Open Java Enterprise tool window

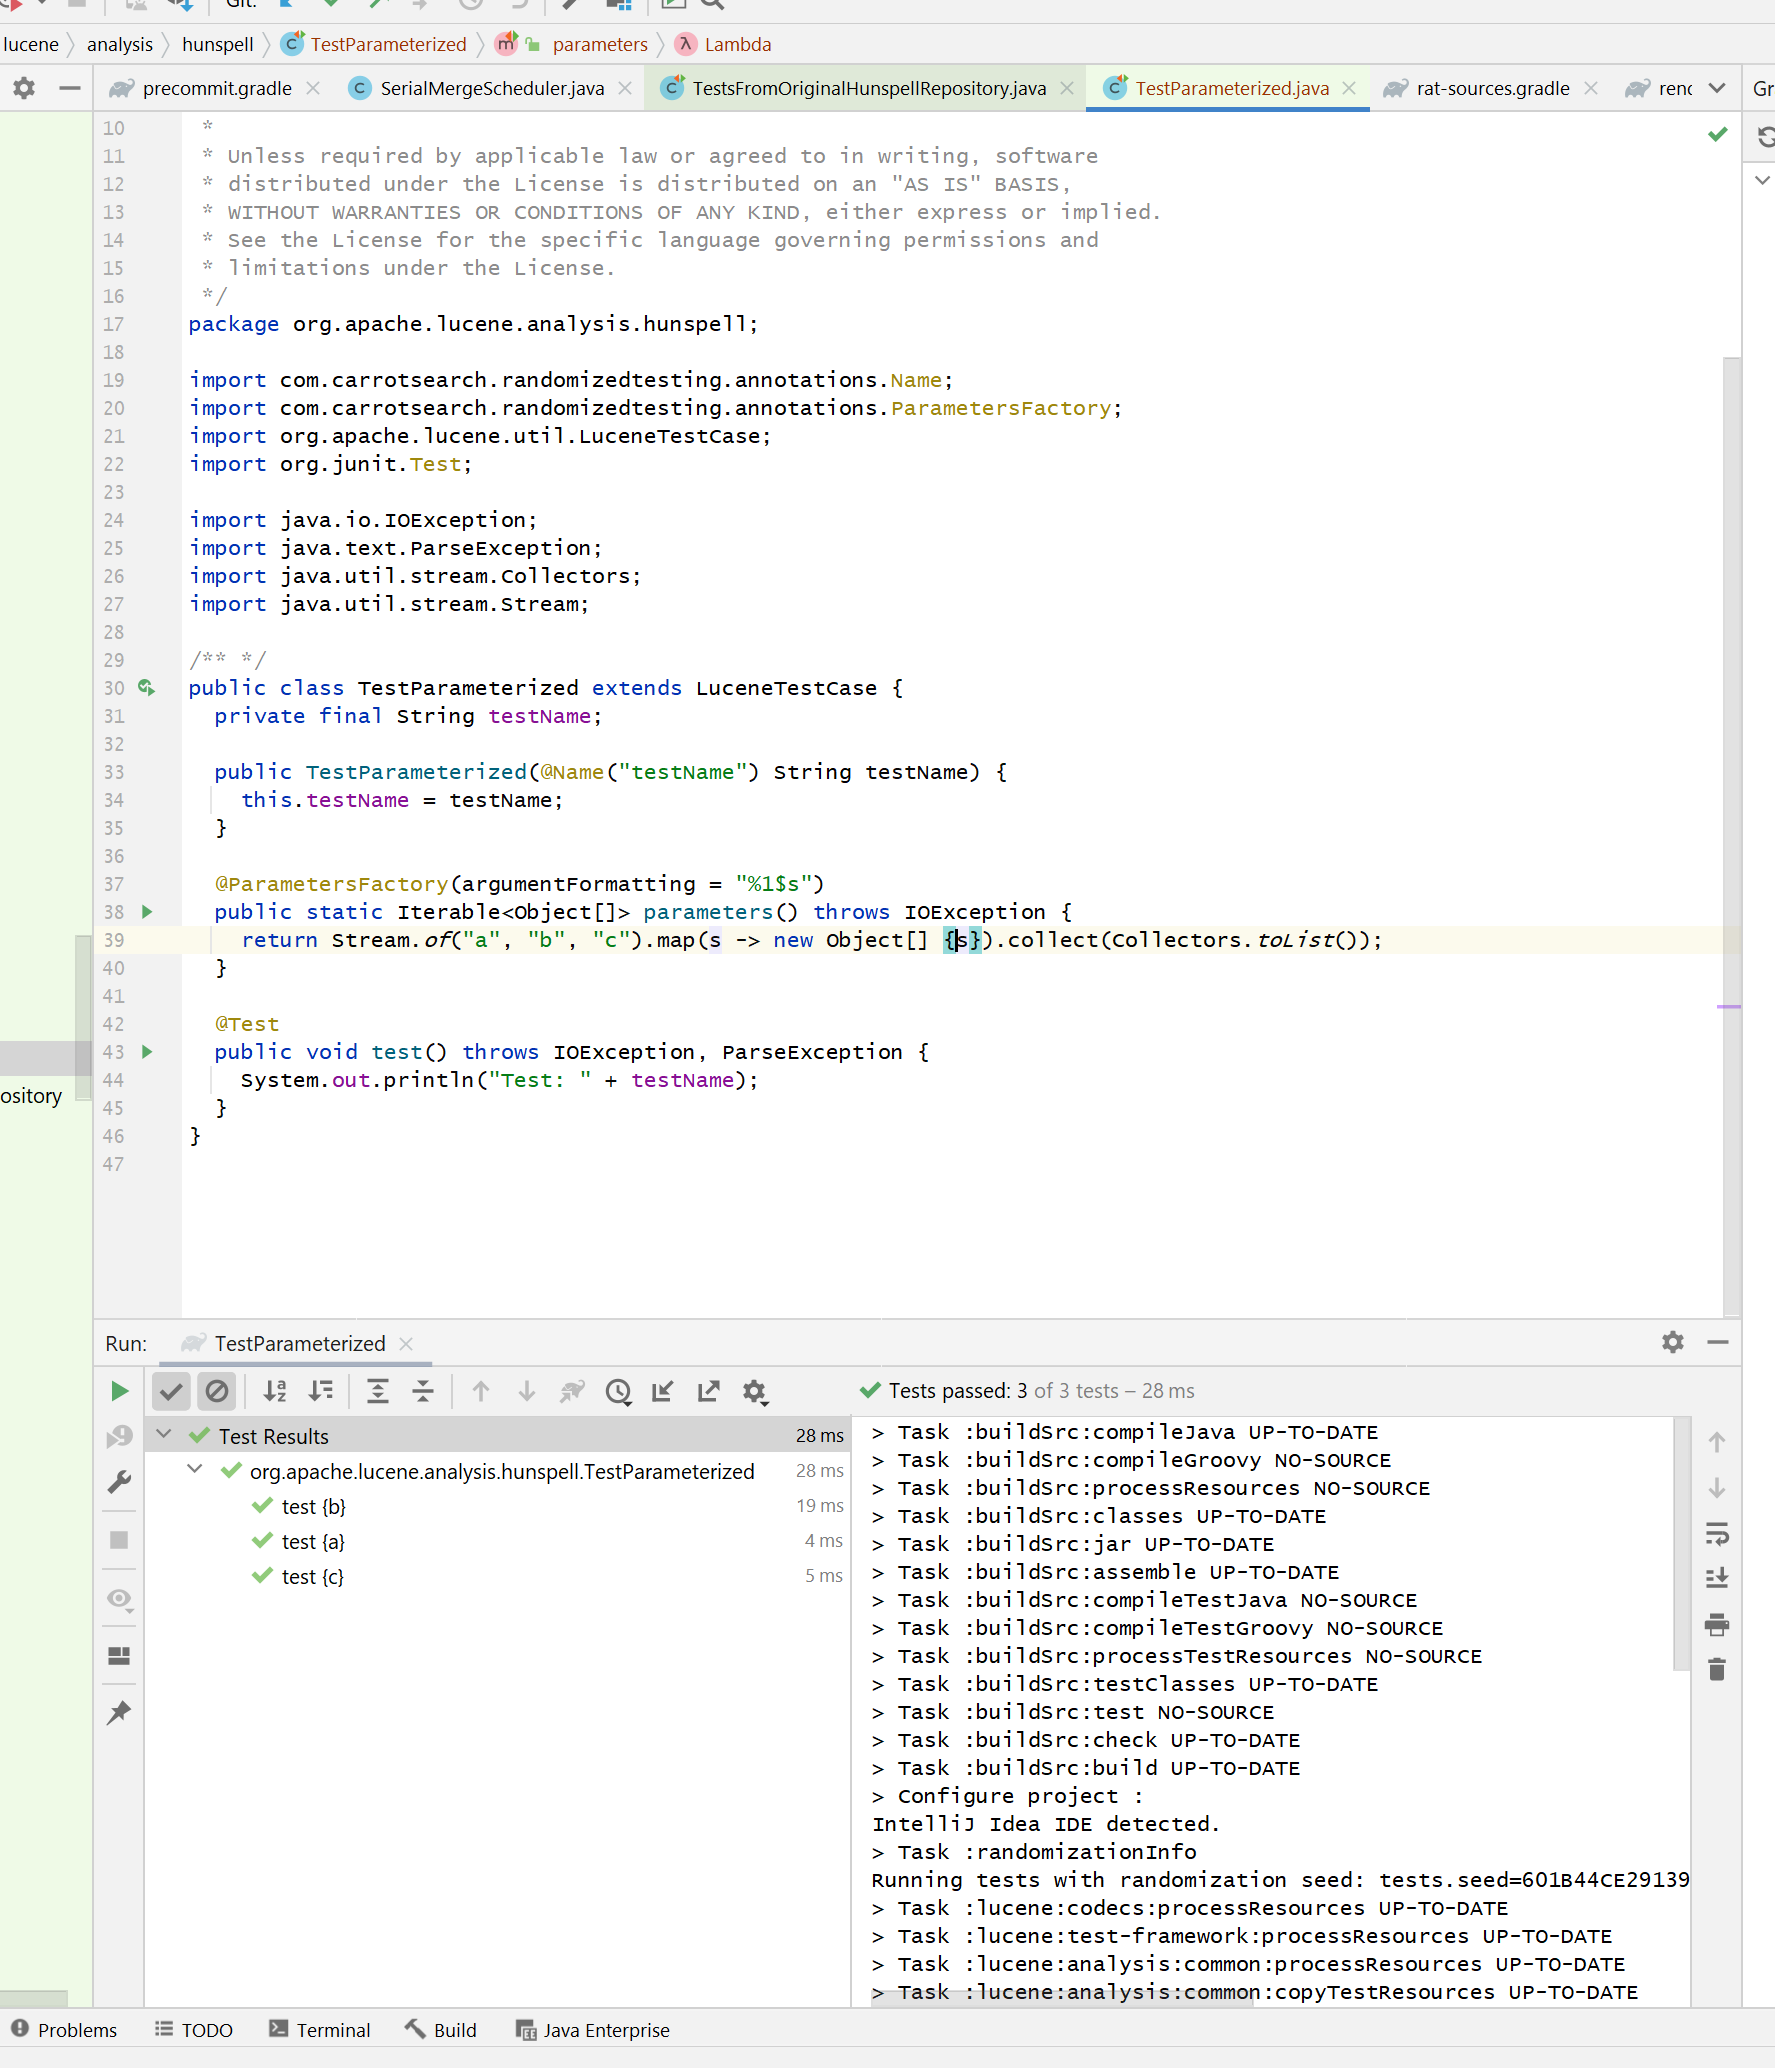(x=593, y=2030)
